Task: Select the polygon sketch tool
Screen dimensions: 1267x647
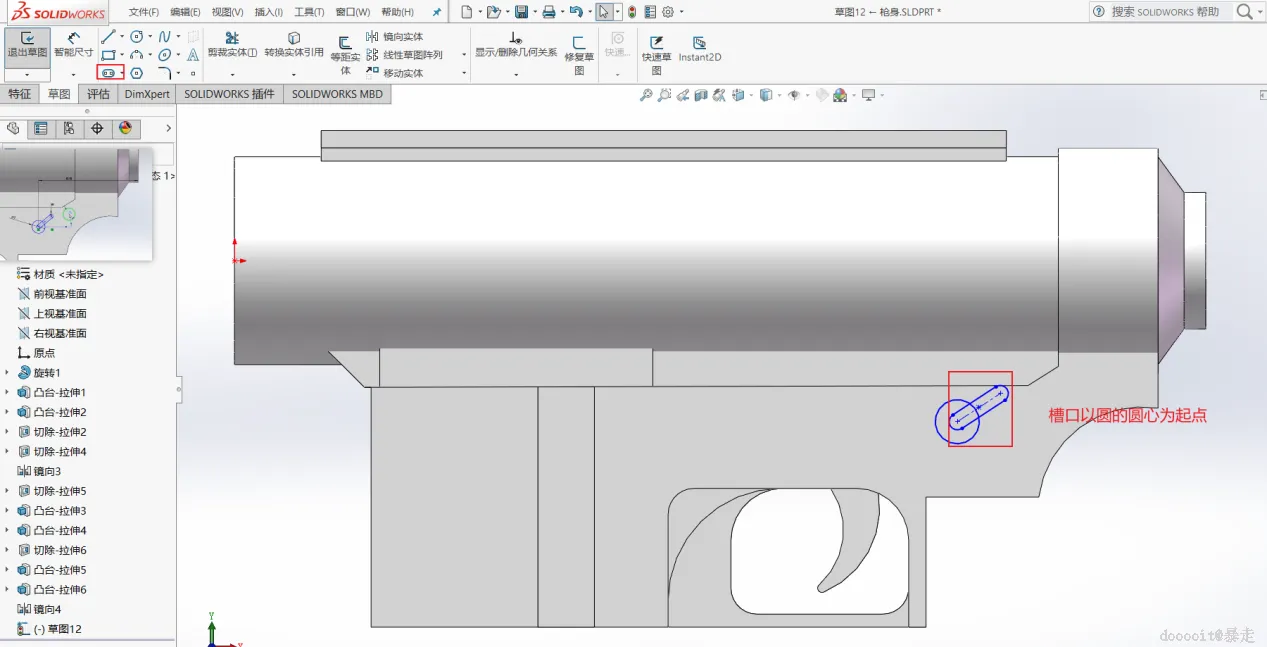Action: pyautogui.click(x=137, y=73)
